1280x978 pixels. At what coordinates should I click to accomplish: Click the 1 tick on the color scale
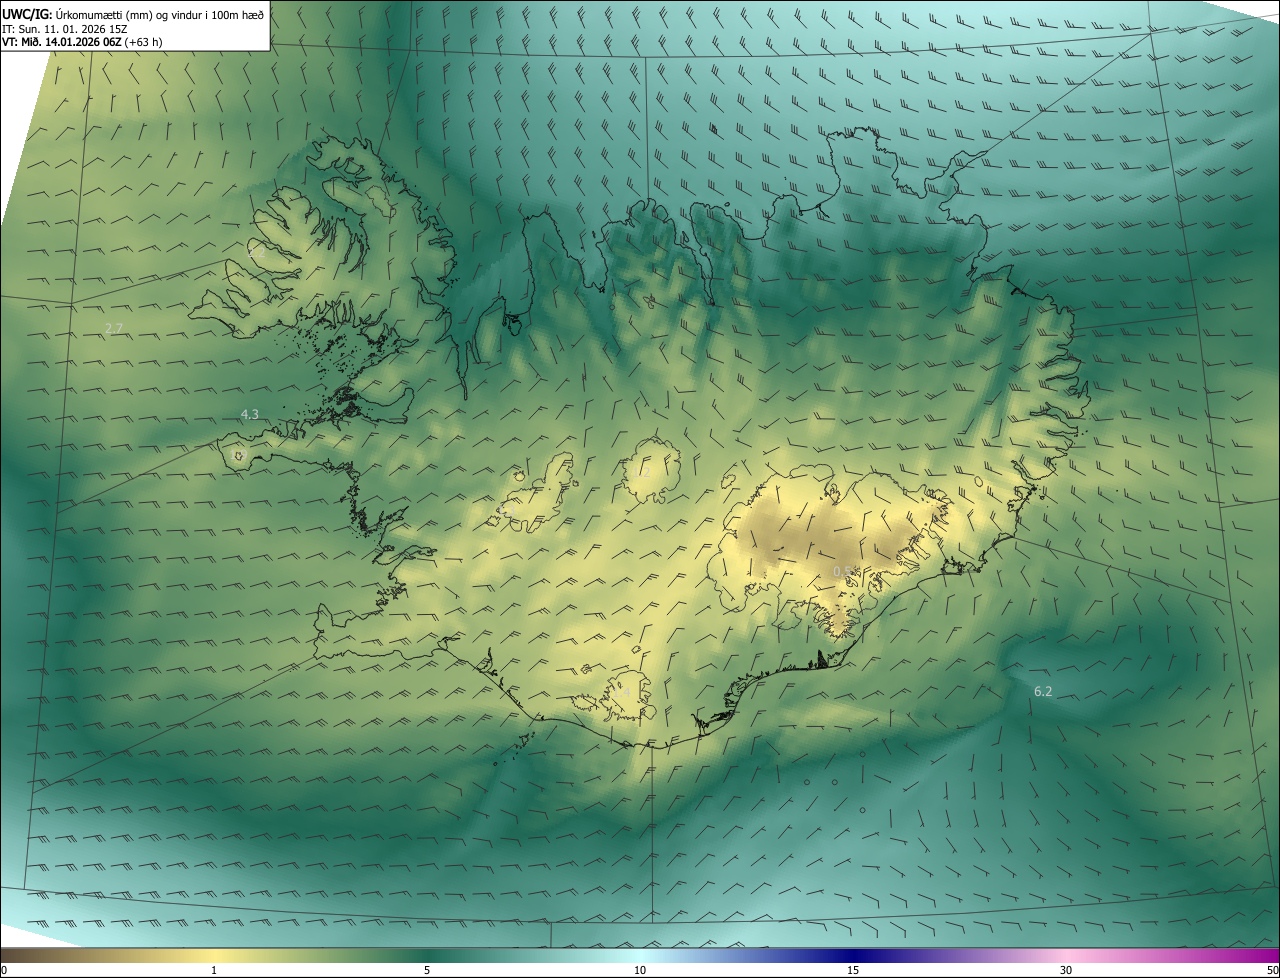click(214, 970)
